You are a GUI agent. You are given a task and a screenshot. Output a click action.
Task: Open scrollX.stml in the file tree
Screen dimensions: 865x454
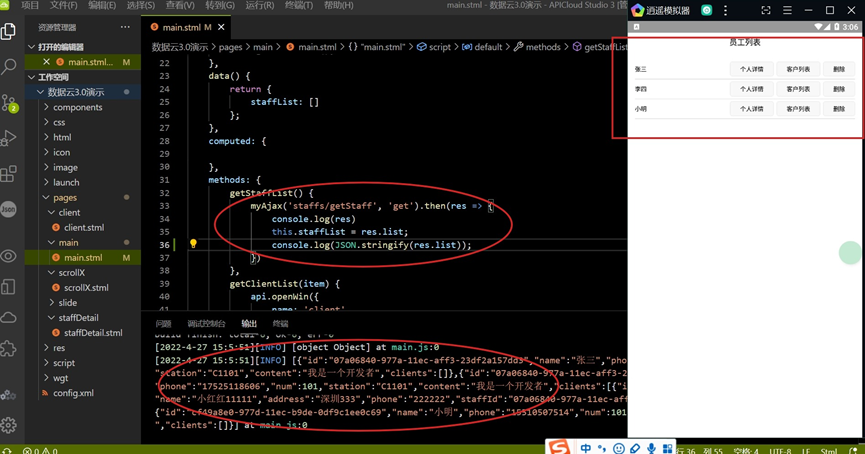[x=86, y=287]
